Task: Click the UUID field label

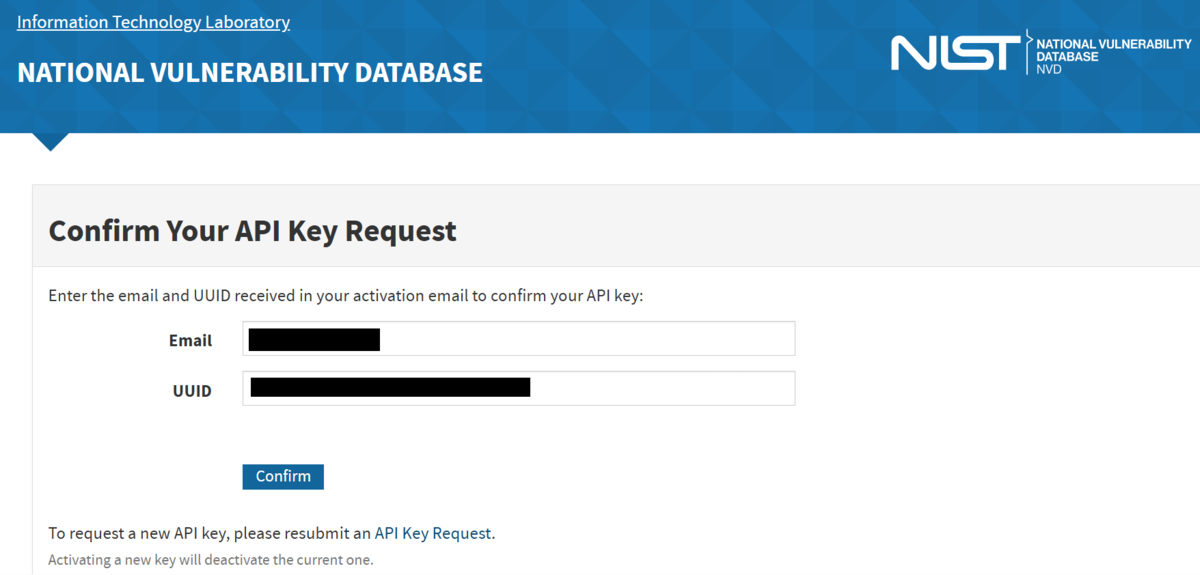Action: pos(192,391)
